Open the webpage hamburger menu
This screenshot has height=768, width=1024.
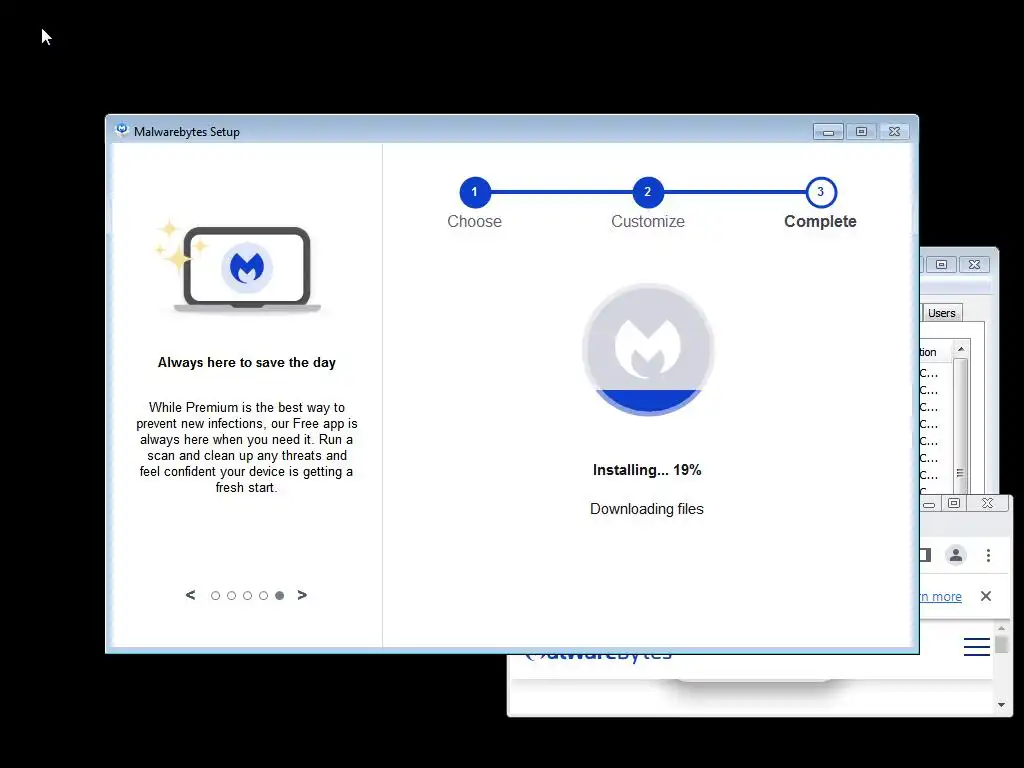[x=977, y=647]
